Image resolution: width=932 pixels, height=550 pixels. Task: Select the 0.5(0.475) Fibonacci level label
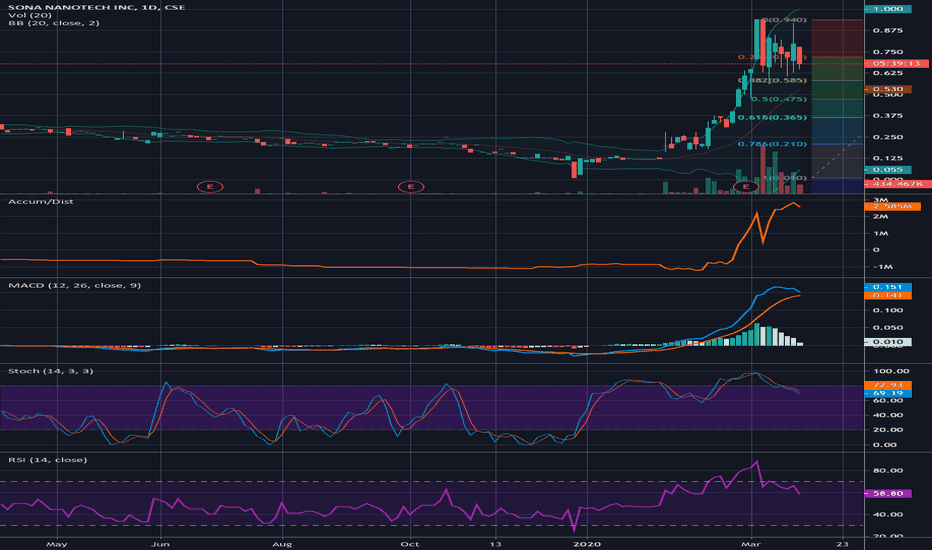click(x=779, y=99)
